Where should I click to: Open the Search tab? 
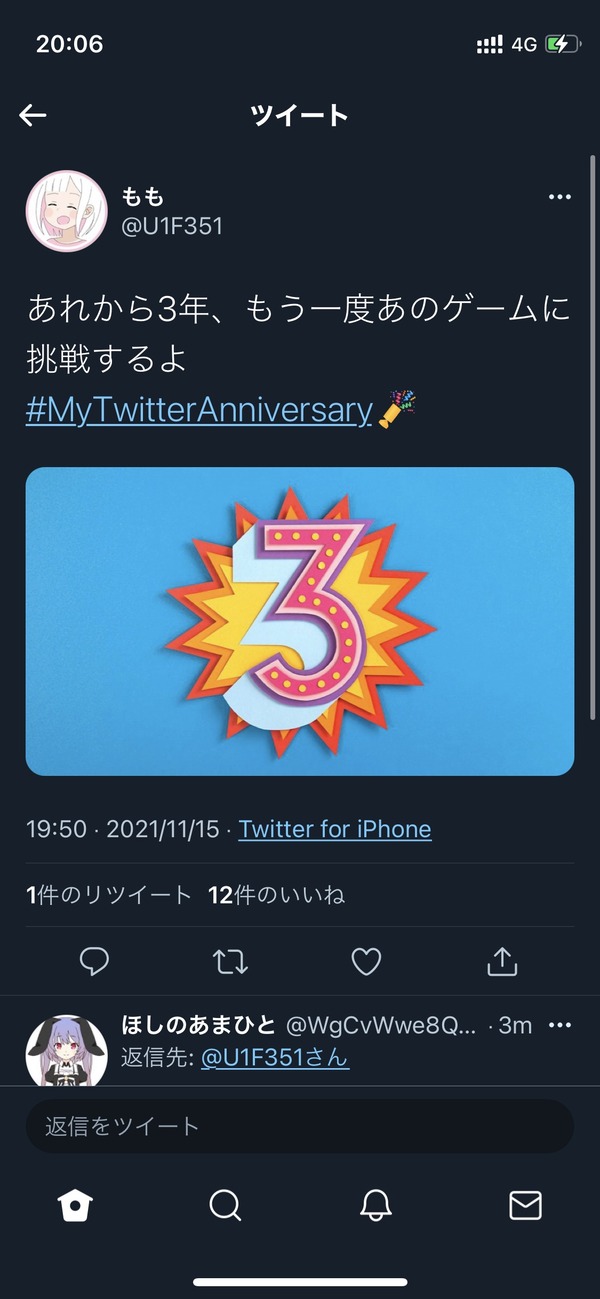[x=225, y=1206]
